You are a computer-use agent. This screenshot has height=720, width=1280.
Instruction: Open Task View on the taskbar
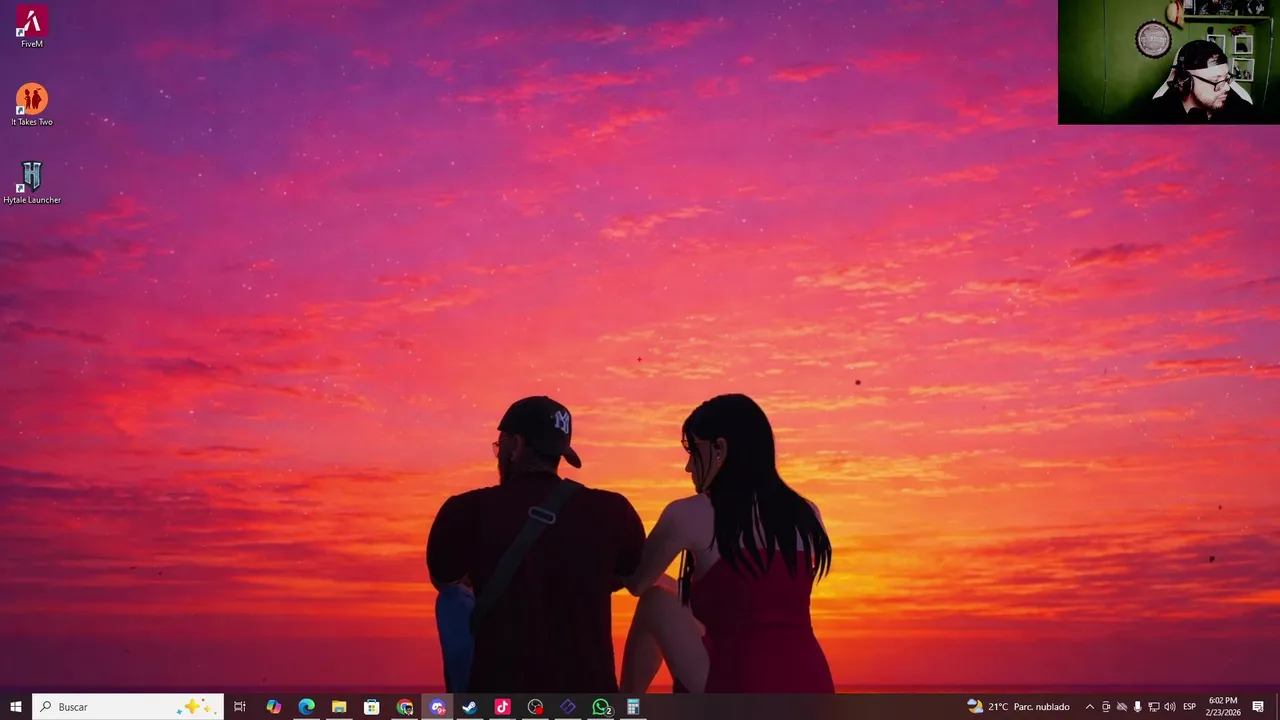pyautogui.click(x=240, y=707)
